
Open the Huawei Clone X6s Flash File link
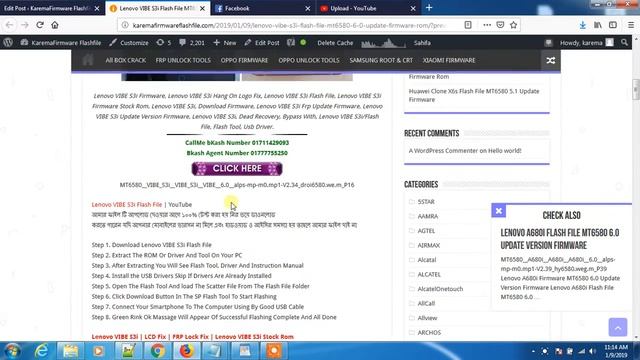point(474,95)
